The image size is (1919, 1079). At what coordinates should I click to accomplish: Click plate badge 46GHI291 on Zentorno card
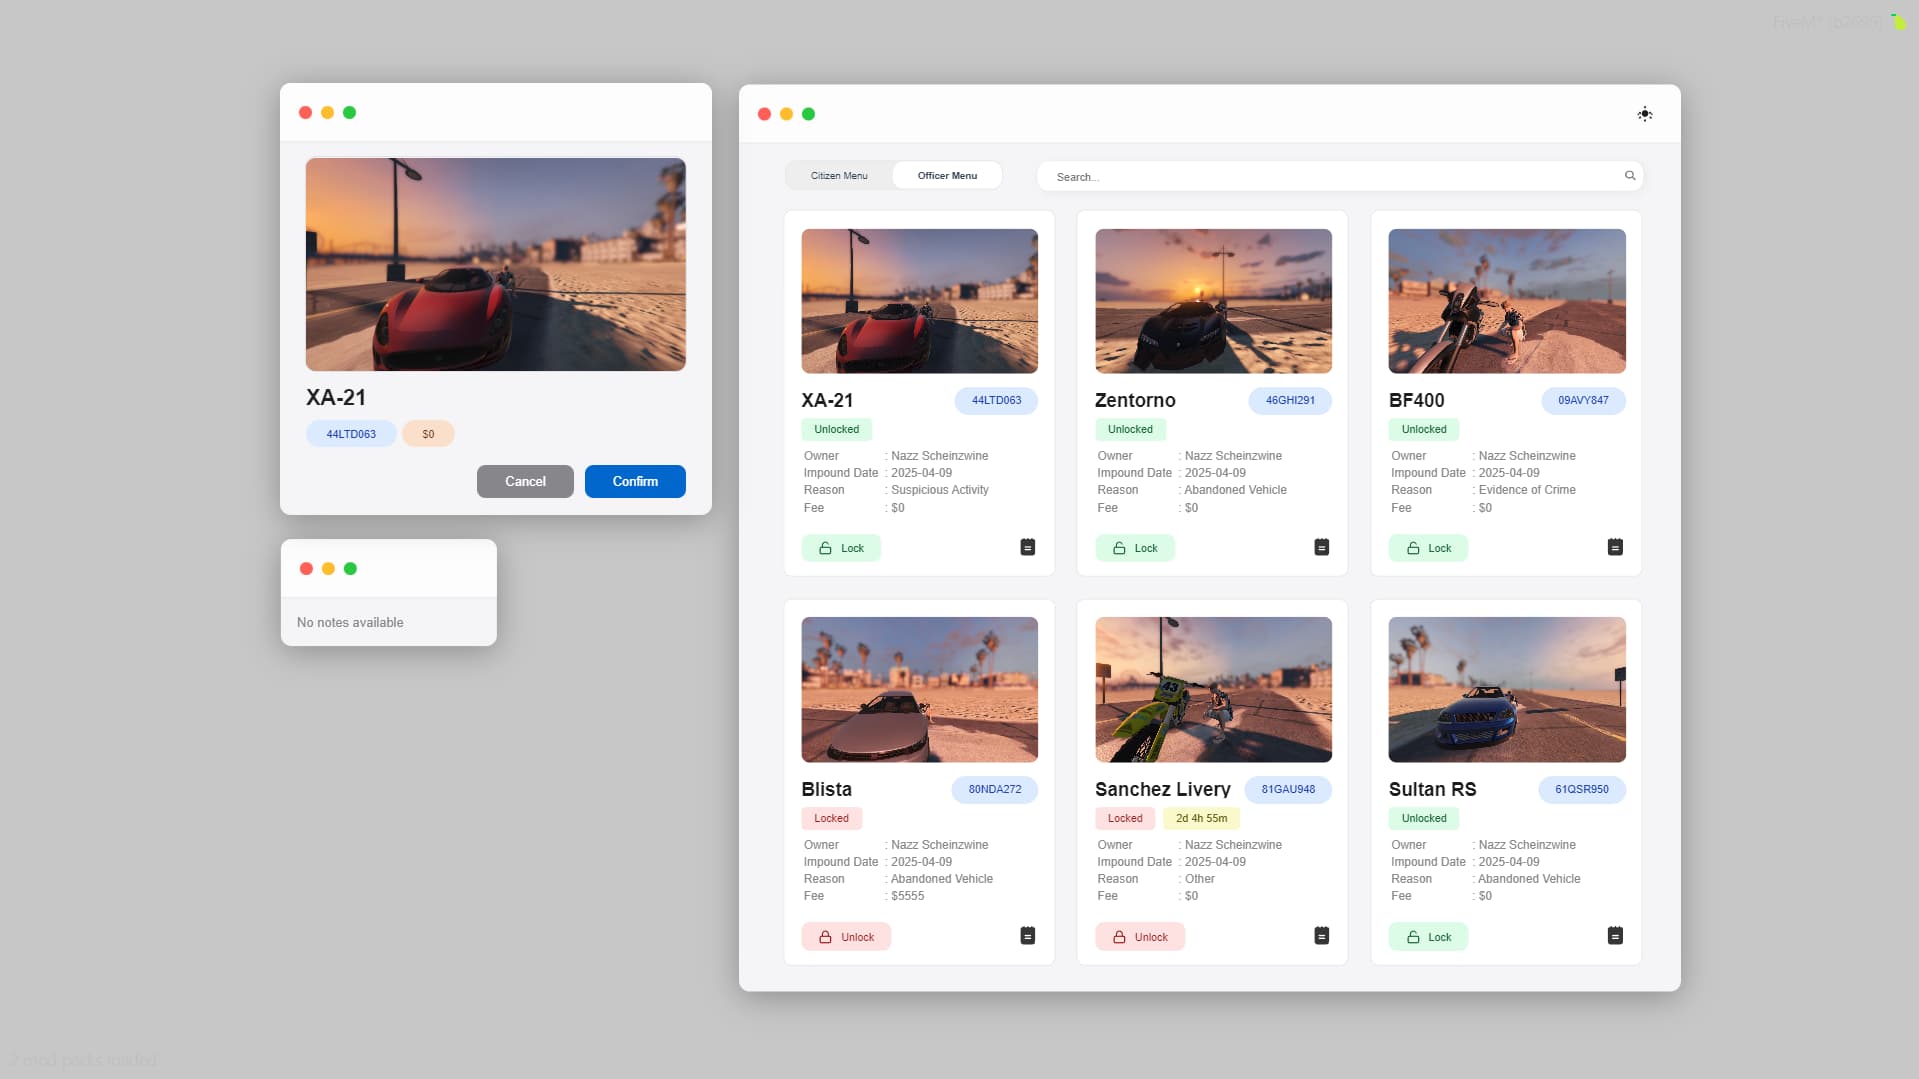1290,401
